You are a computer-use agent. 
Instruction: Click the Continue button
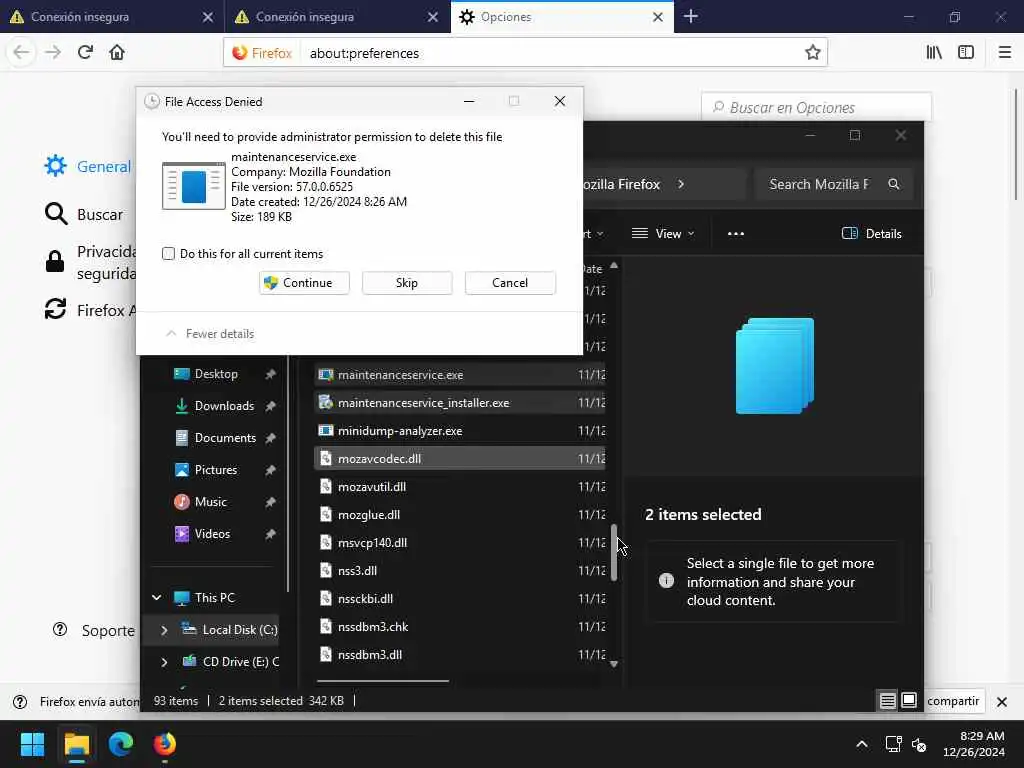tap(304, 283)
